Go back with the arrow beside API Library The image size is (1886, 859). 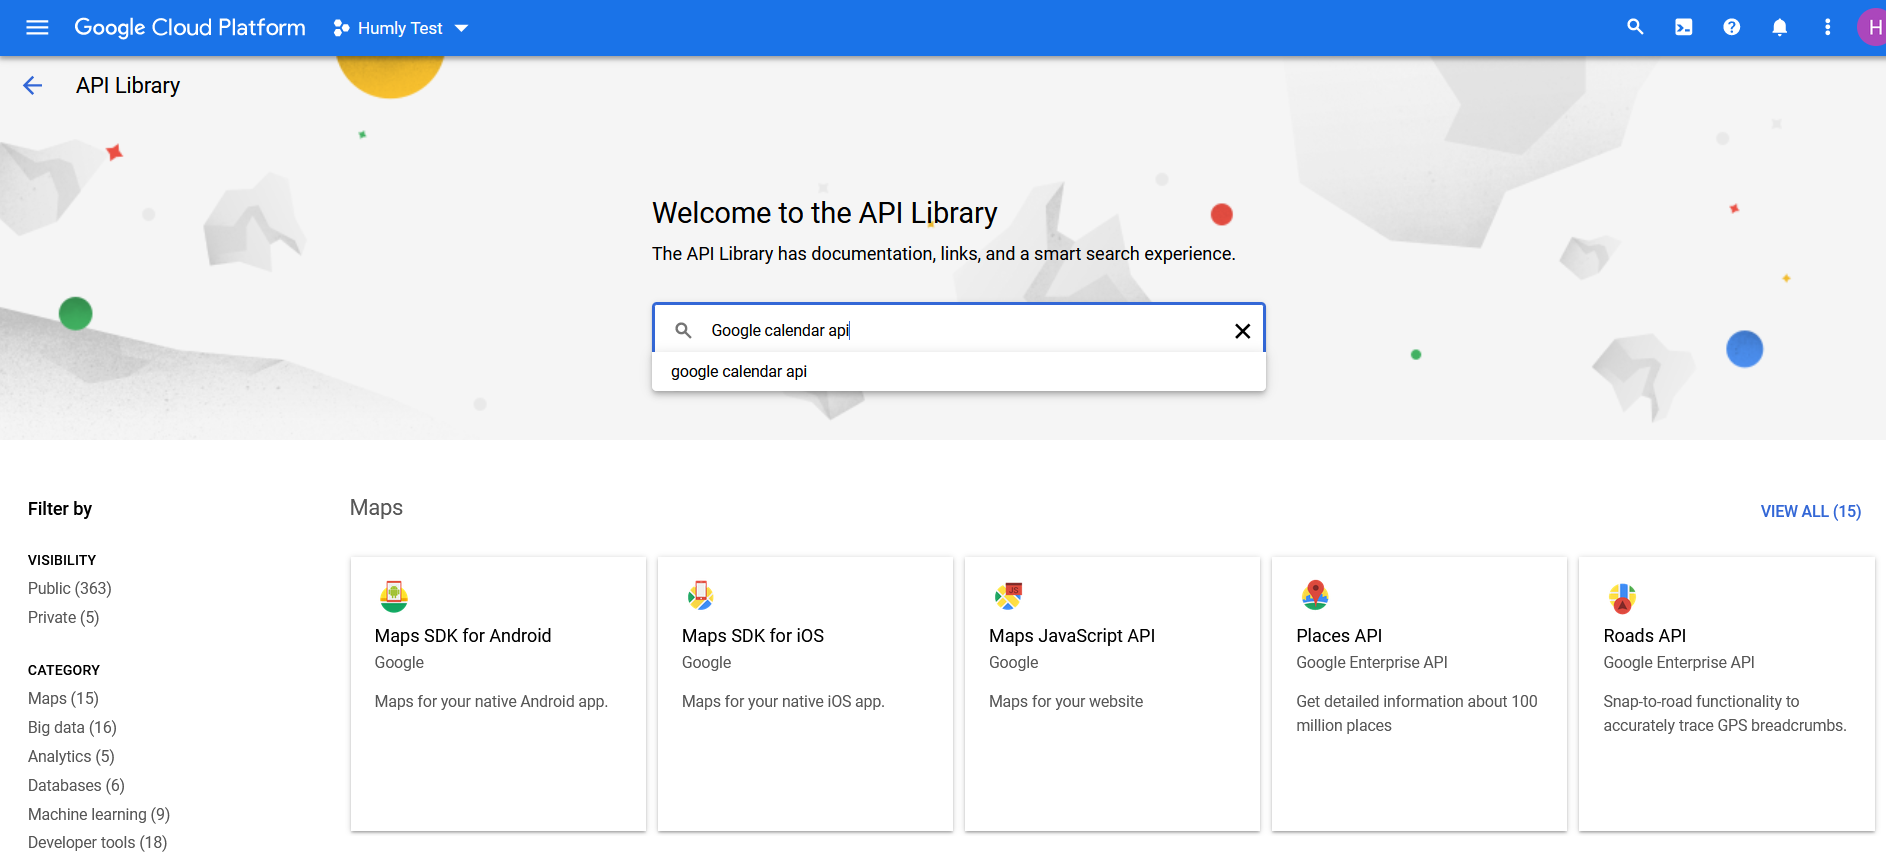[33, 86]
